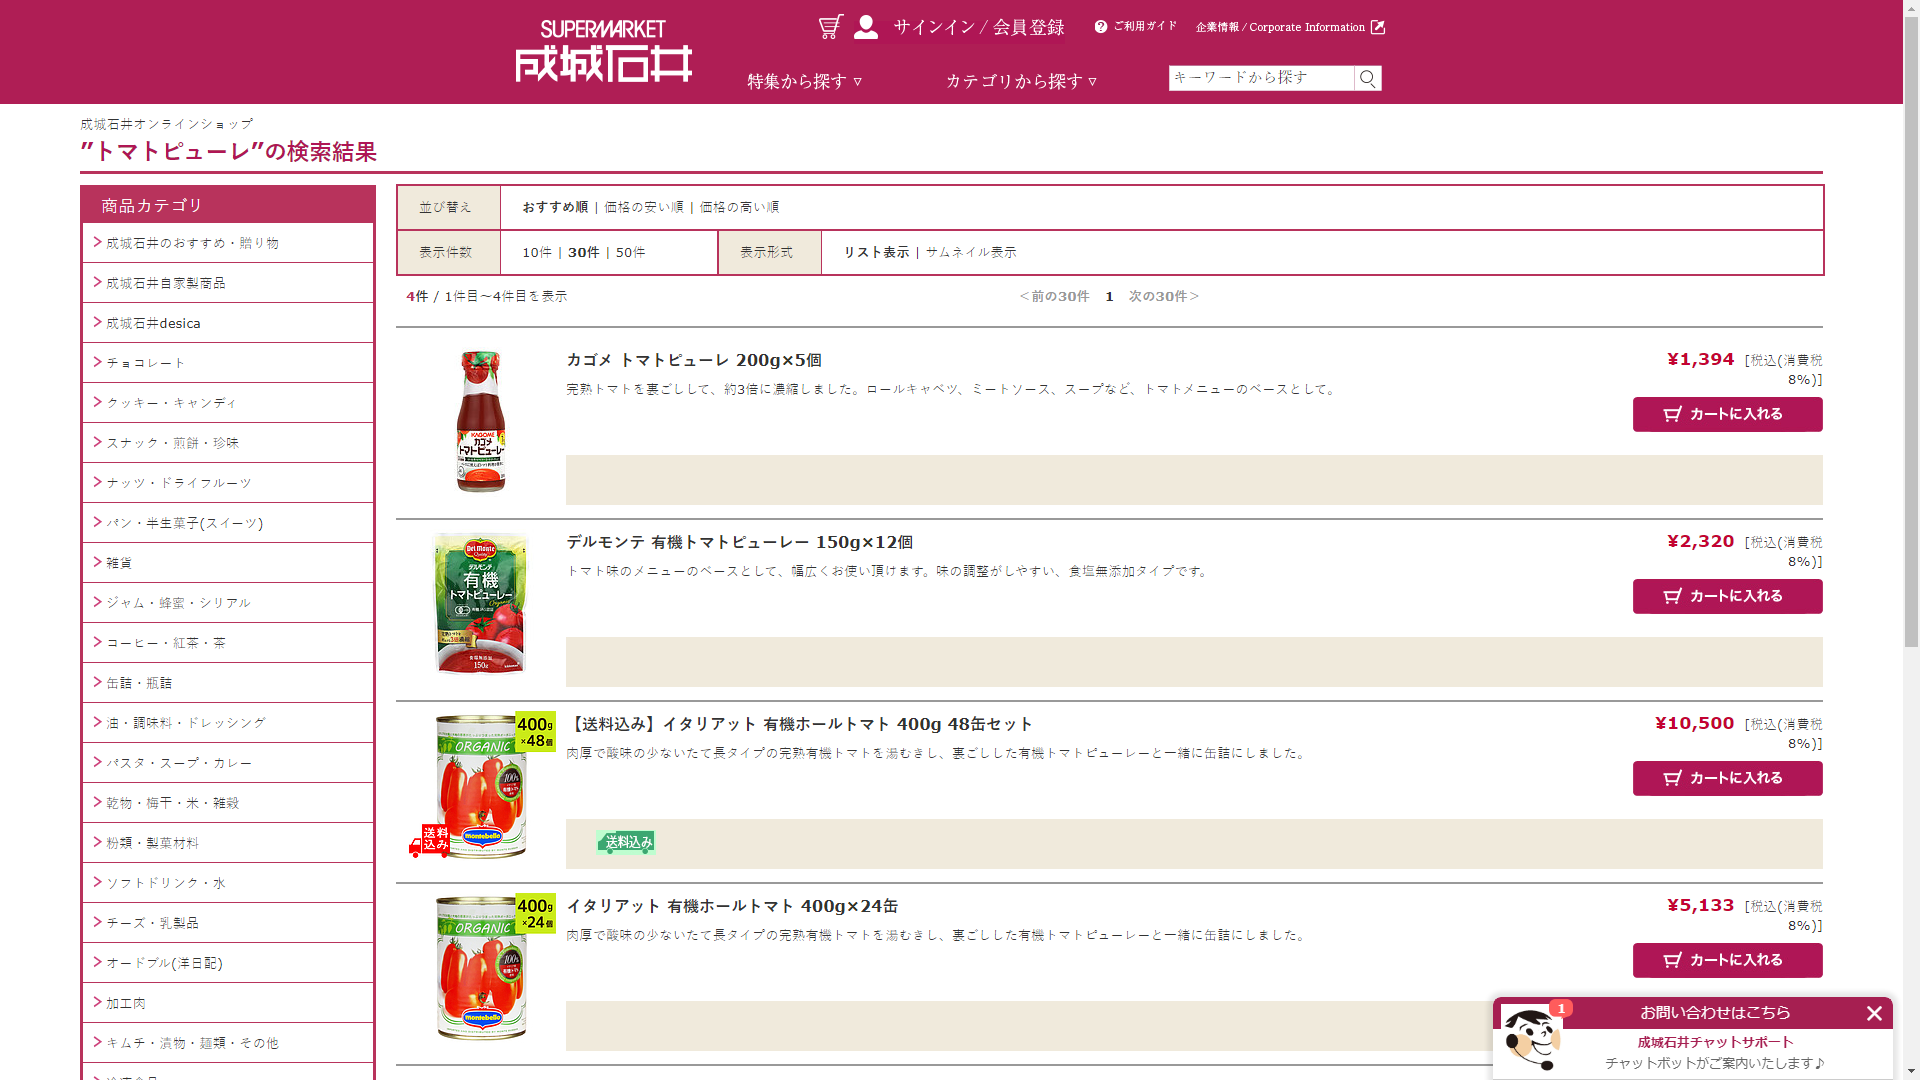Click the search magnifier icon
The image size is (1920, 1080).
tap(1368, 78)
